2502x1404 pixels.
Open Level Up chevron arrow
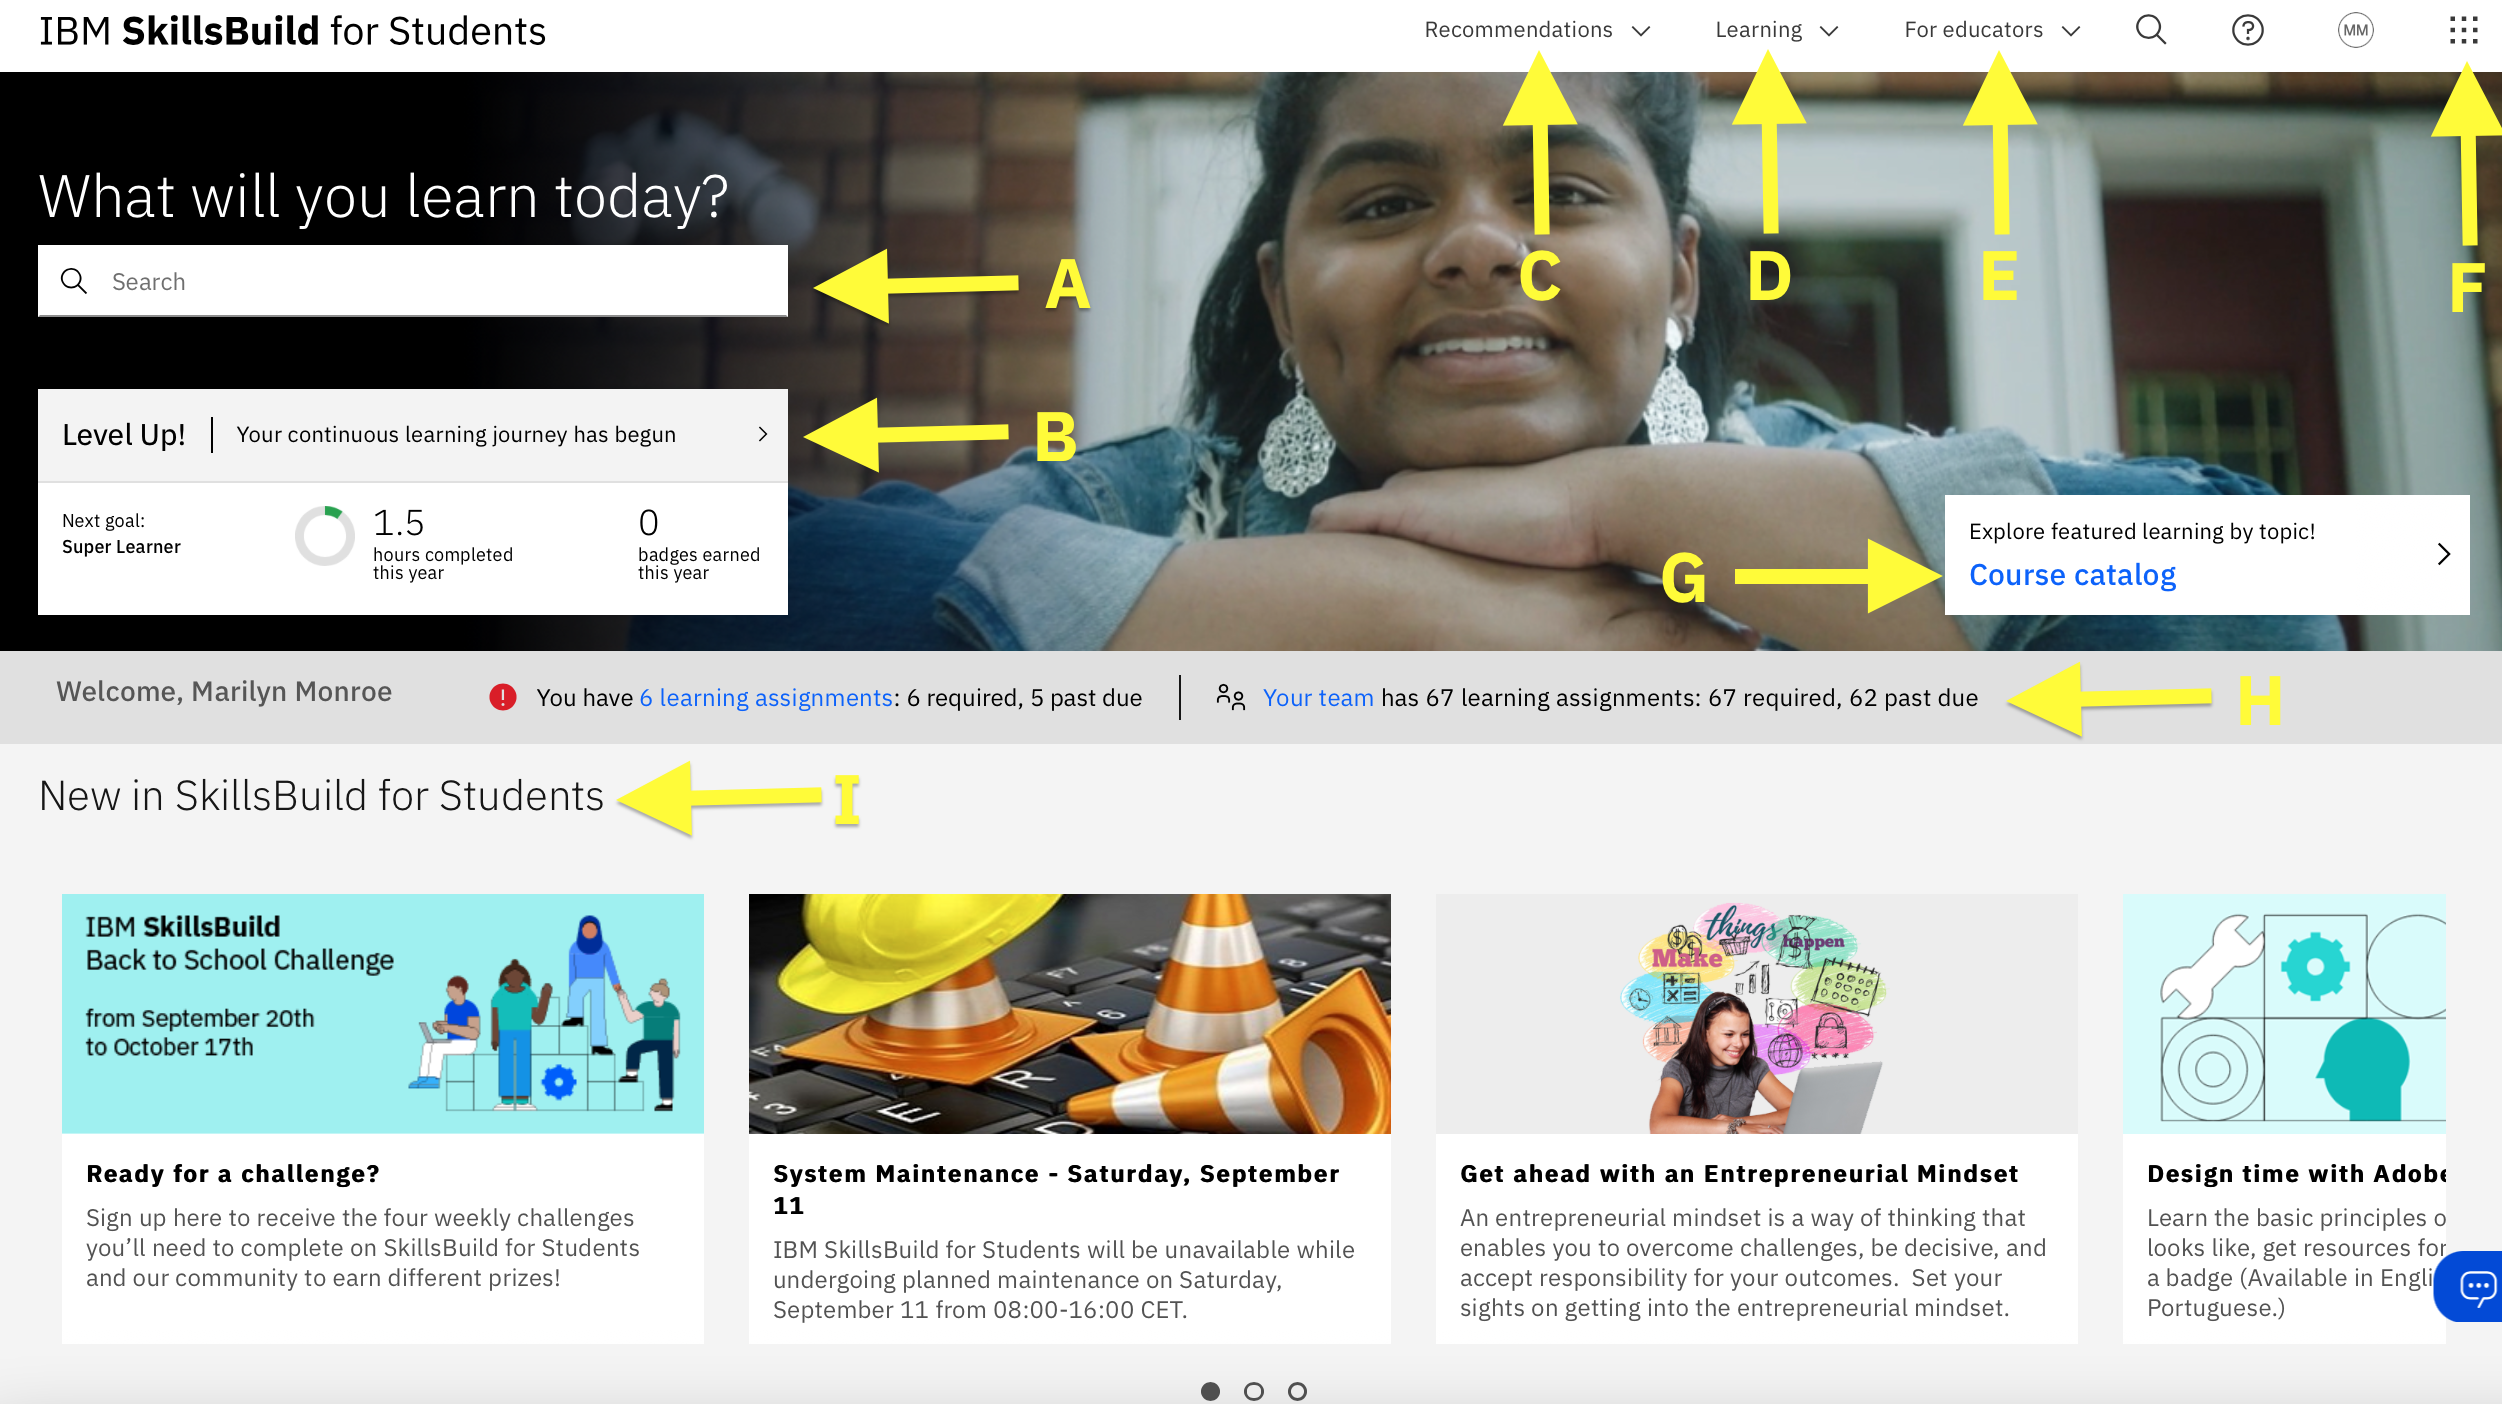[762, 434]
